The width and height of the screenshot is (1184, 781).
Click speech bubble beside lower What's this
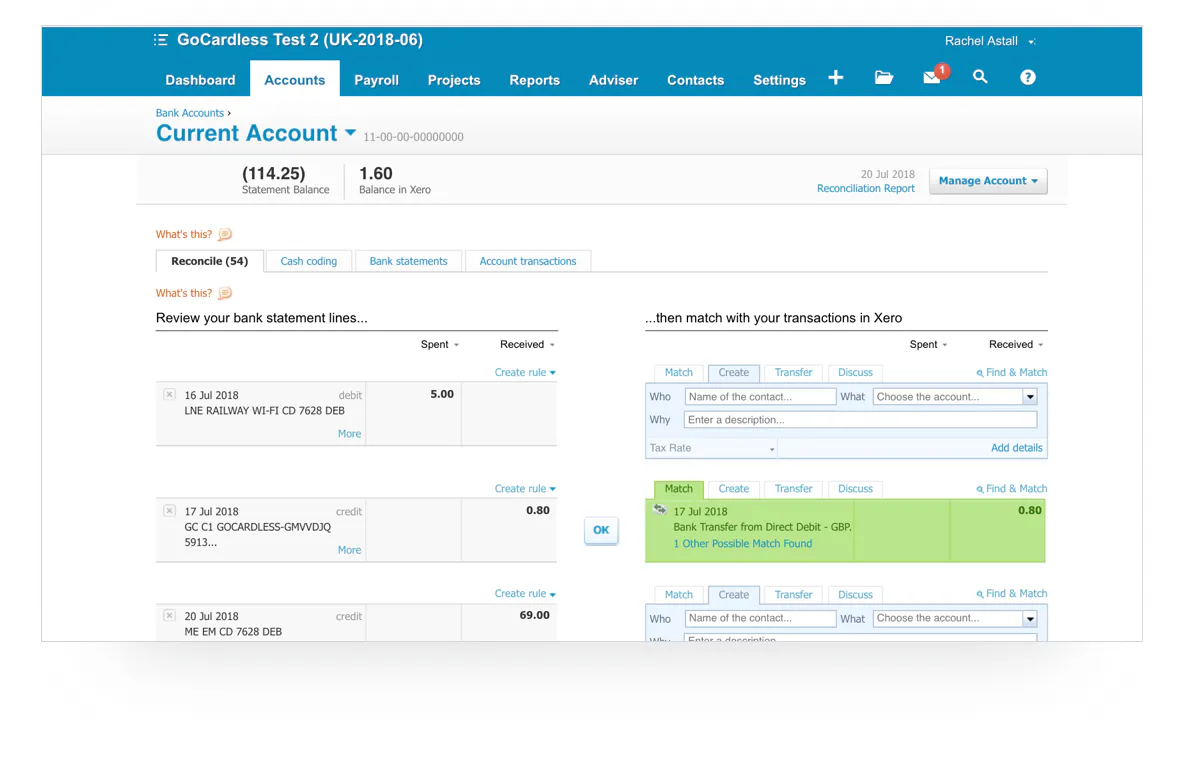tap(225, 293)
